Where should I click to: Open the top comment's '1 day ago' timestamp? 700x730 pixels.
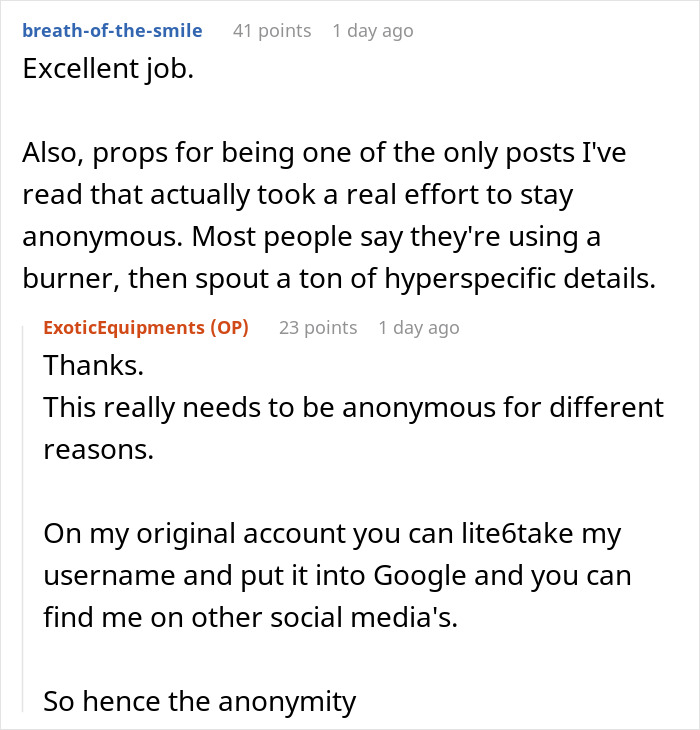pyautogui.click(x=372, y=31)
